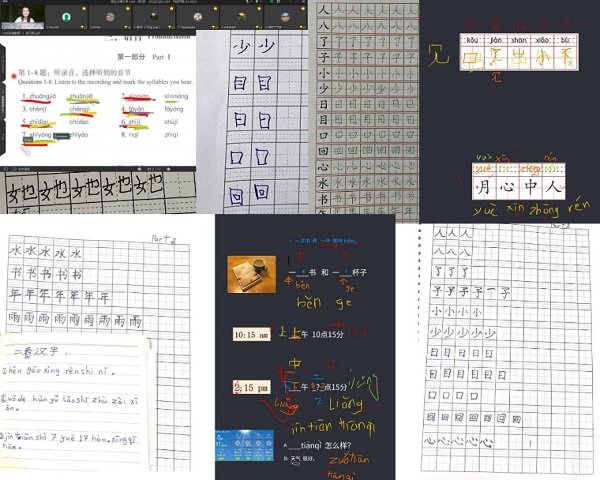
Task: Click the 月心中人 character card
Action: coord(519,184)
